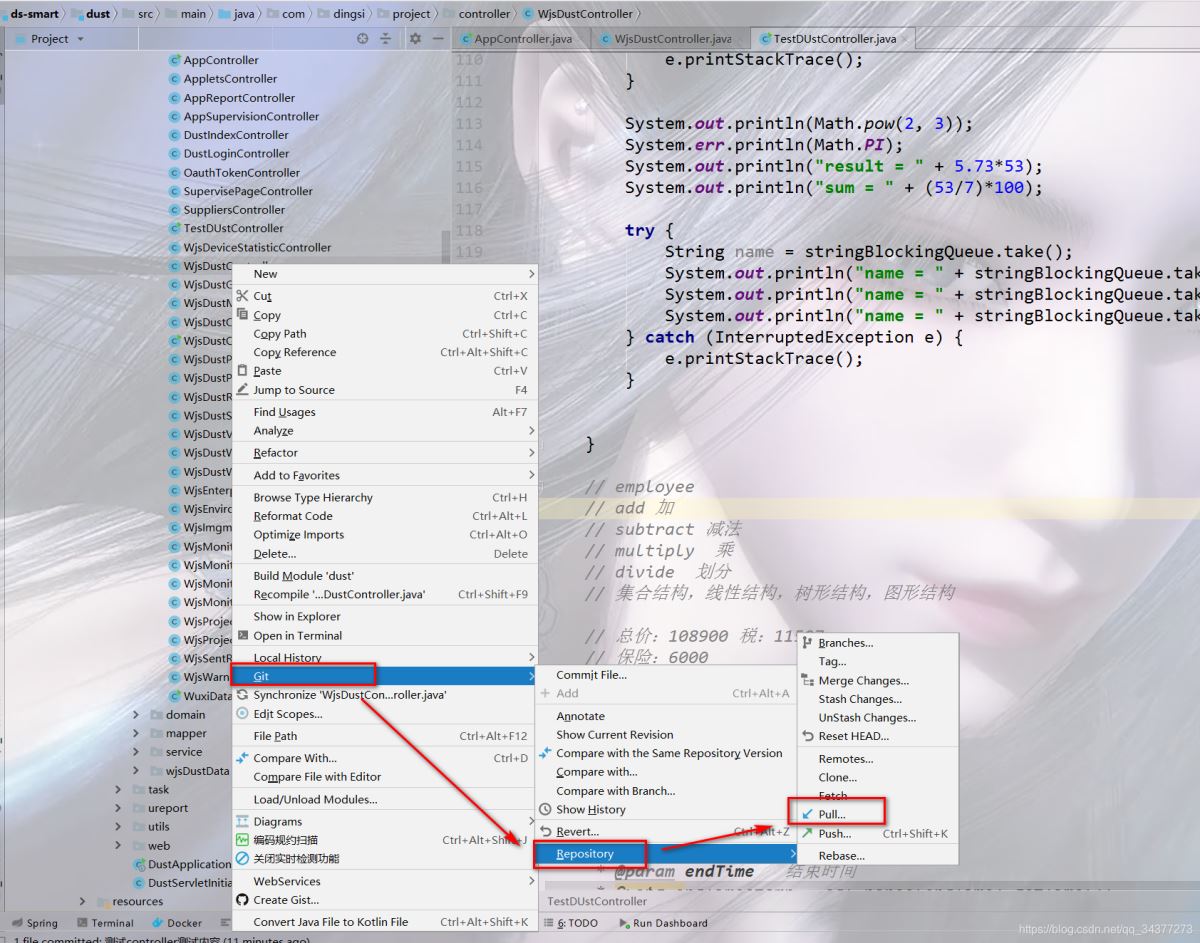Click the Create Gist GitHub icon
The height and width of the screenshot is (943, 1200).
click(242, 900)
